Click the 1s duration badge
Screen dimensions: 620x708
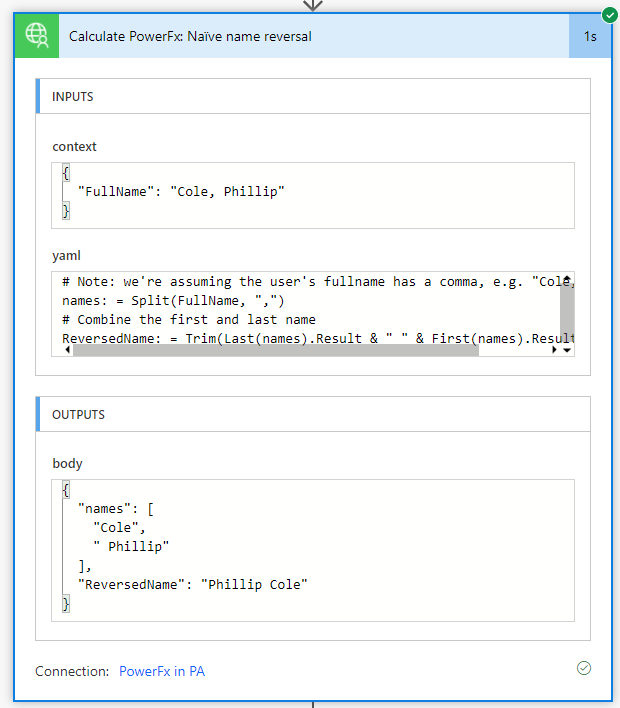[x=590, y=36]
